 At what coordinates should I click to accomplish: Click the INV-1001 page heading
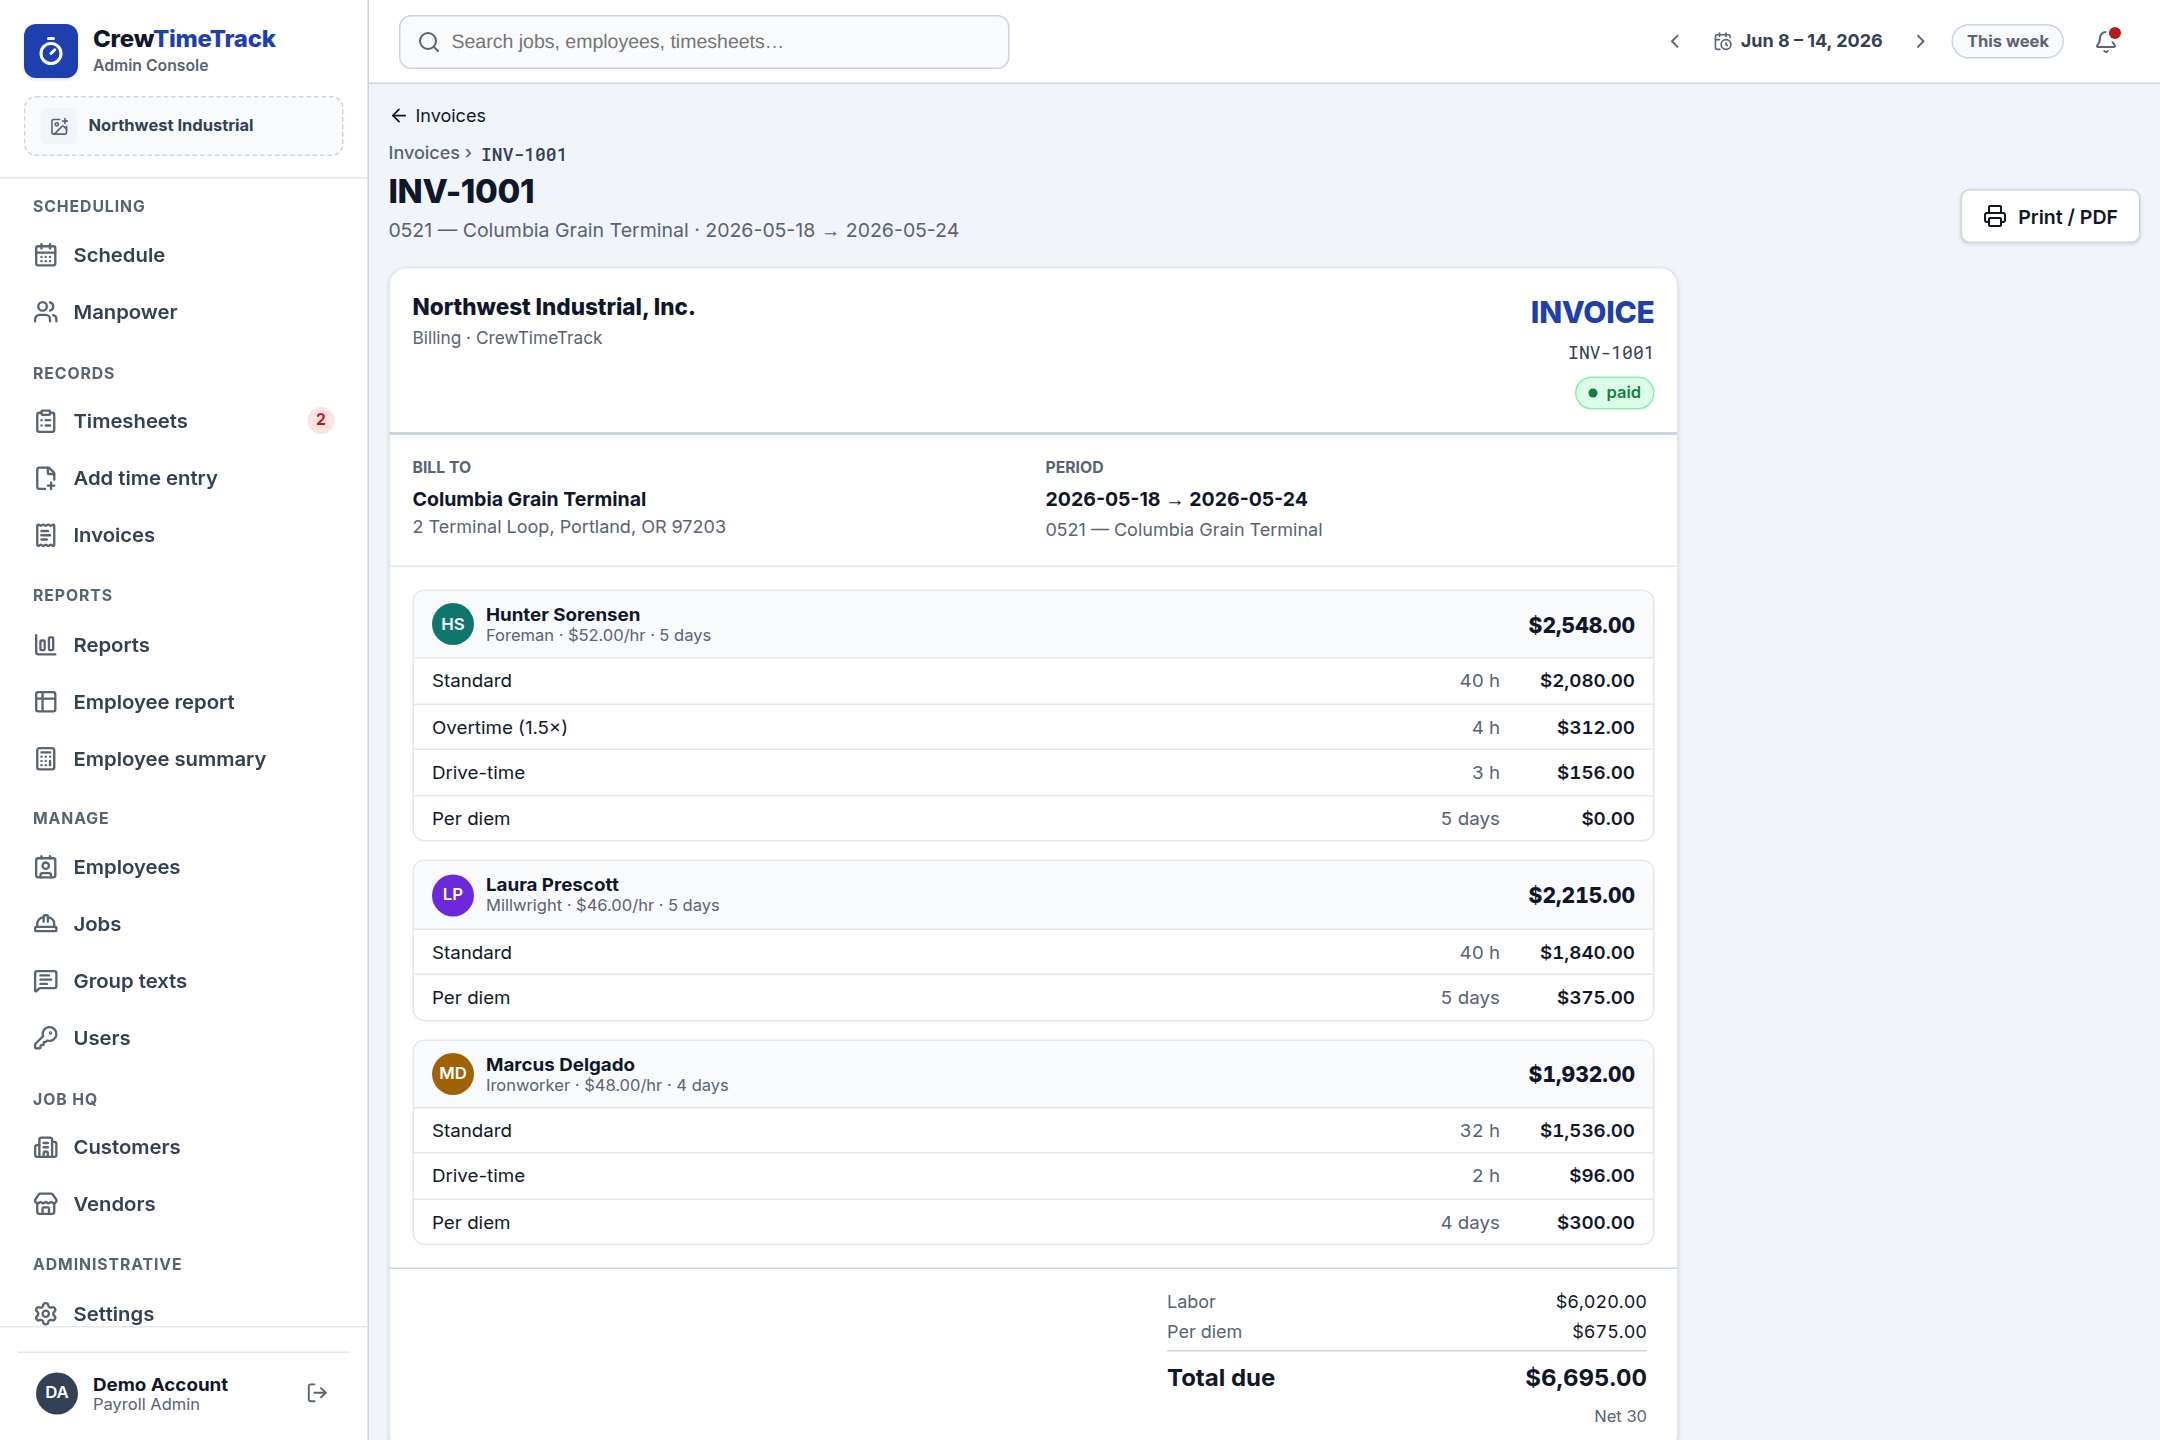pos(462,191)
